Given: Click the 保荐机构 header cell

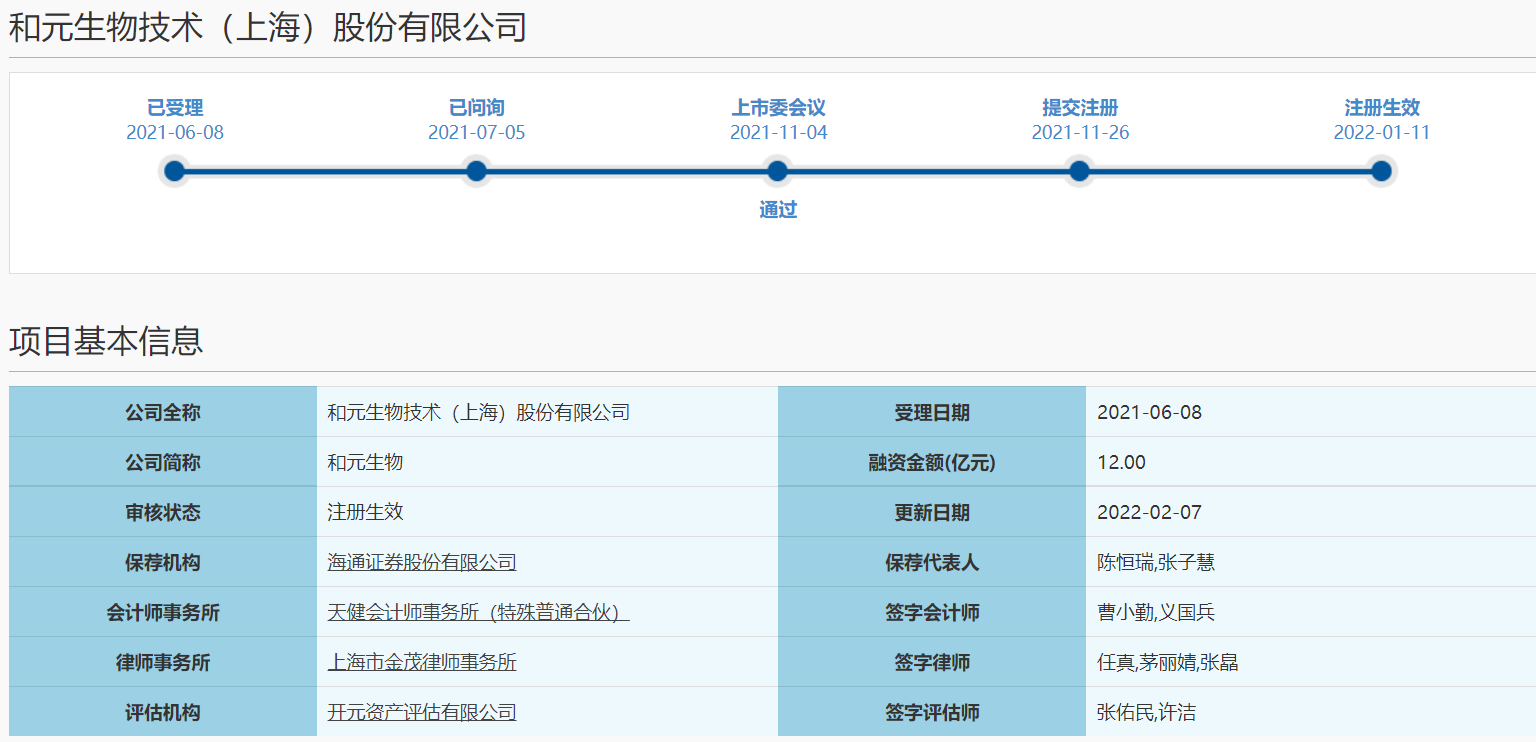Looking at the screenshot, I should (x=163, y=562).
